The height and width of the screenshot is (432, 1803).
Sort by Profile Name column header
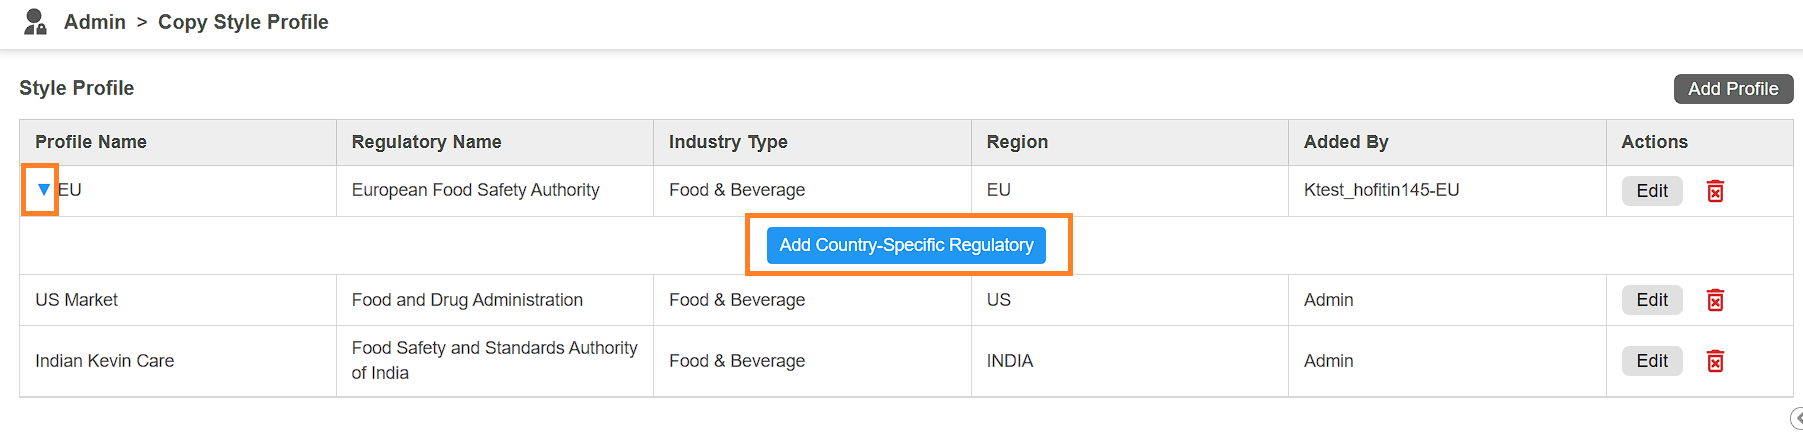tap(91, 142)
